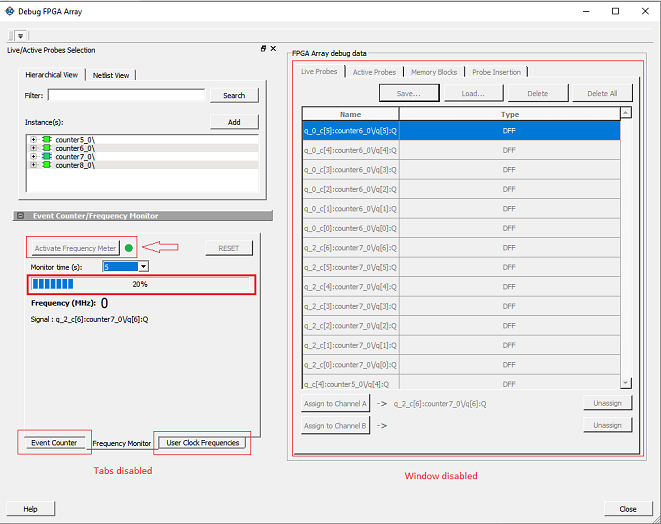Select the q_0_c[5] probe row
Viewport: 661px width, 524px height.
coord(461,130)
